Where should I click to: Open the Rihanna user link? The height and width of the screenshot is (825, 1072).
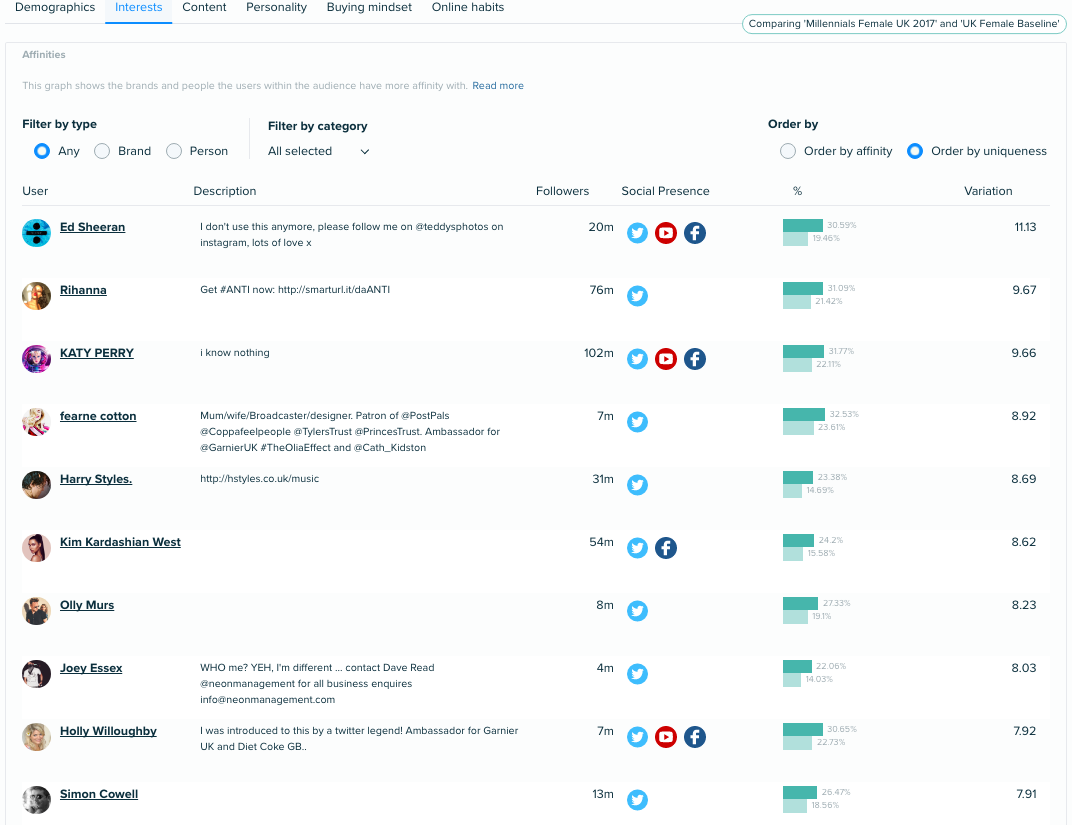click(x=83, y=290)
